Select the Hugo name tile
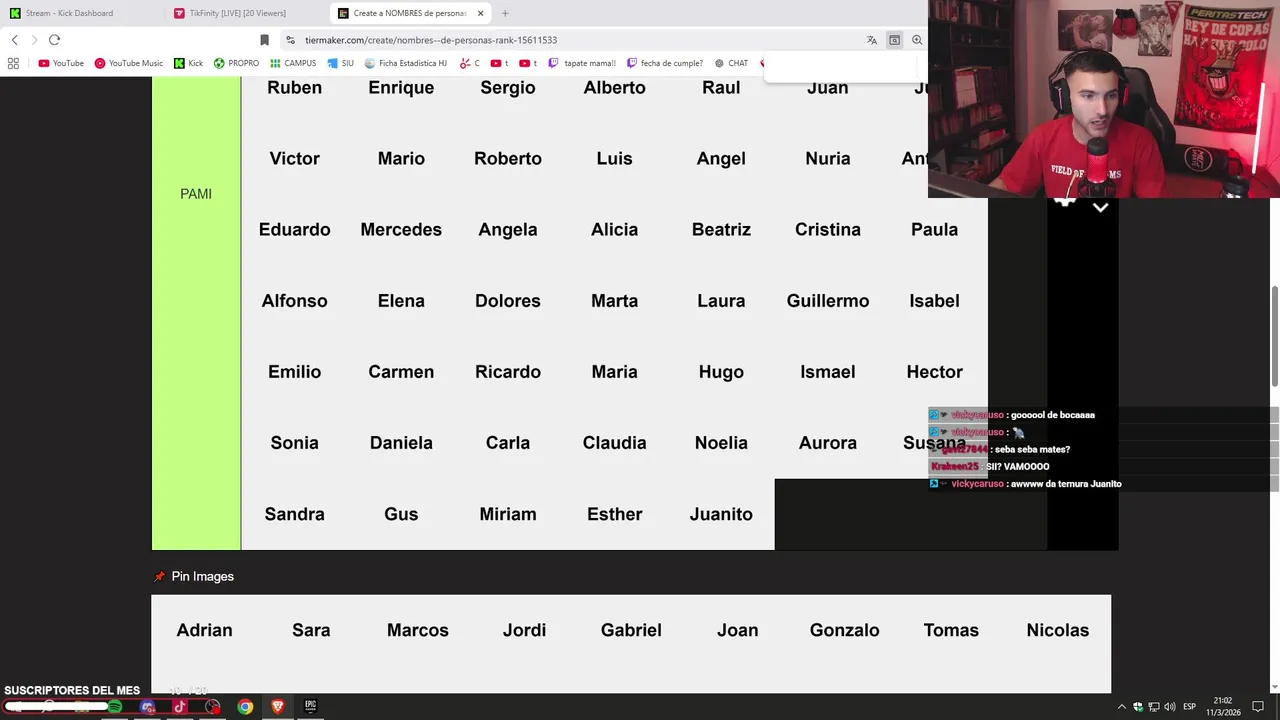 pos(721,372)
